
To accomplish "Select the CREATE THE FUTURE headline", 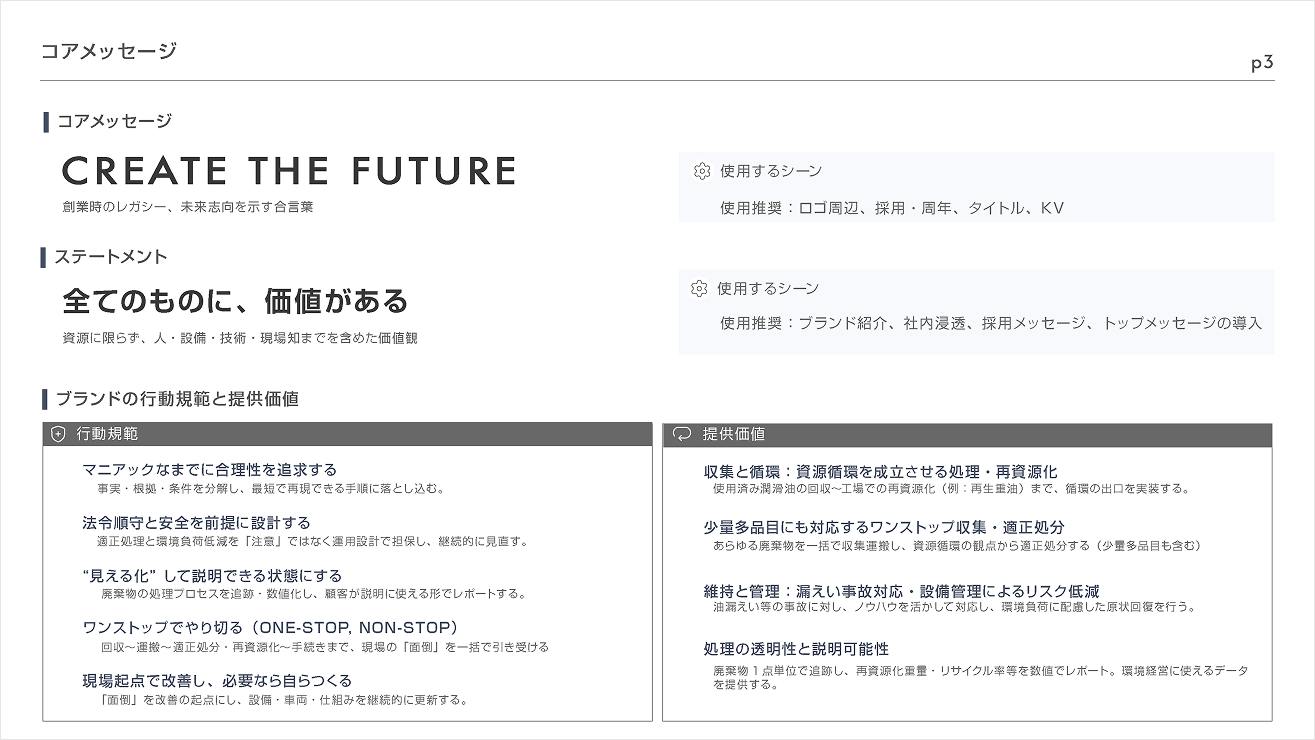I will (289, 171).
